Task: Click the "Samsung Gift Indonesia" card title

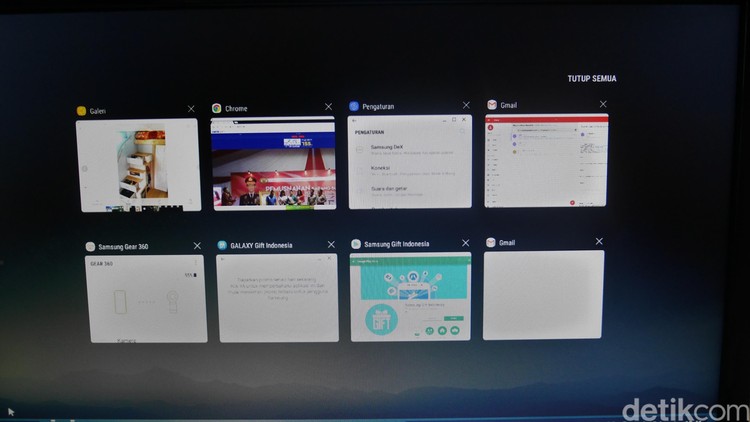Action: pos(397,244)
